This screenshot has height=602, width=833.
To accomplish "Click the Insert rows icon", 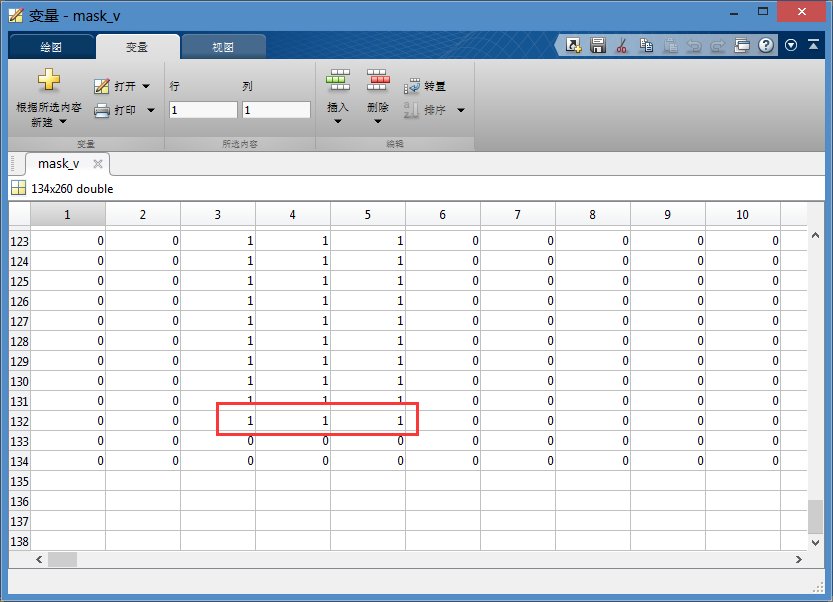I will click(x=338, y=81).
